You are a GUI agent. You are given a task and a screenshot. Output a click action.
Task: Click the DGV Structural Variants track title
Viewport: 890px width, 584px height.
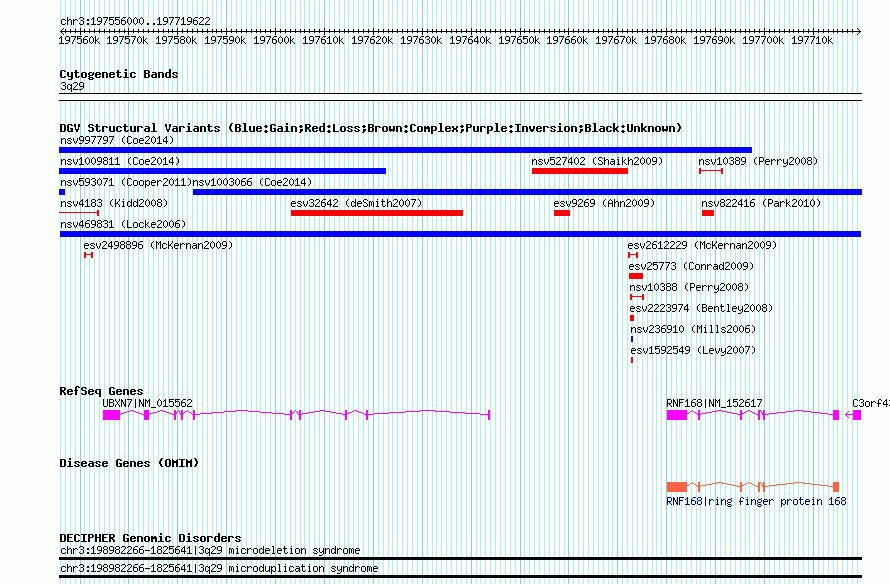[371, 128]
